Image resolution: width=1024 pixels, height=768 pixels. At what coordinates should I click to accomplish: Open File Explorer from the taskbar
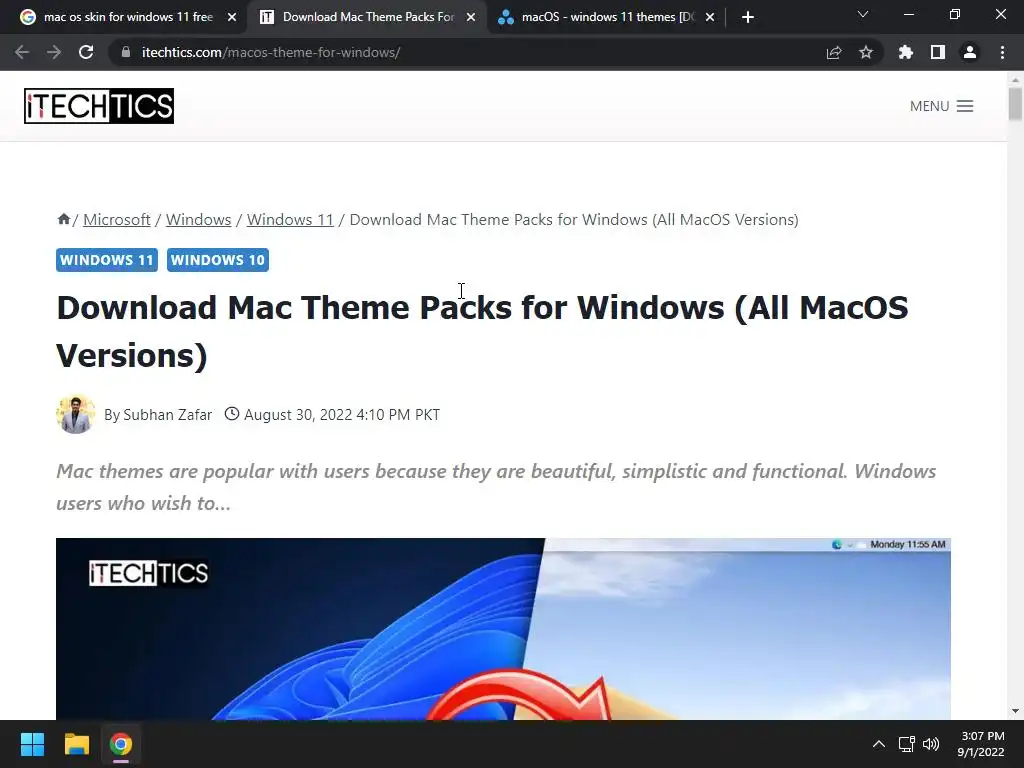click(76, 744)
